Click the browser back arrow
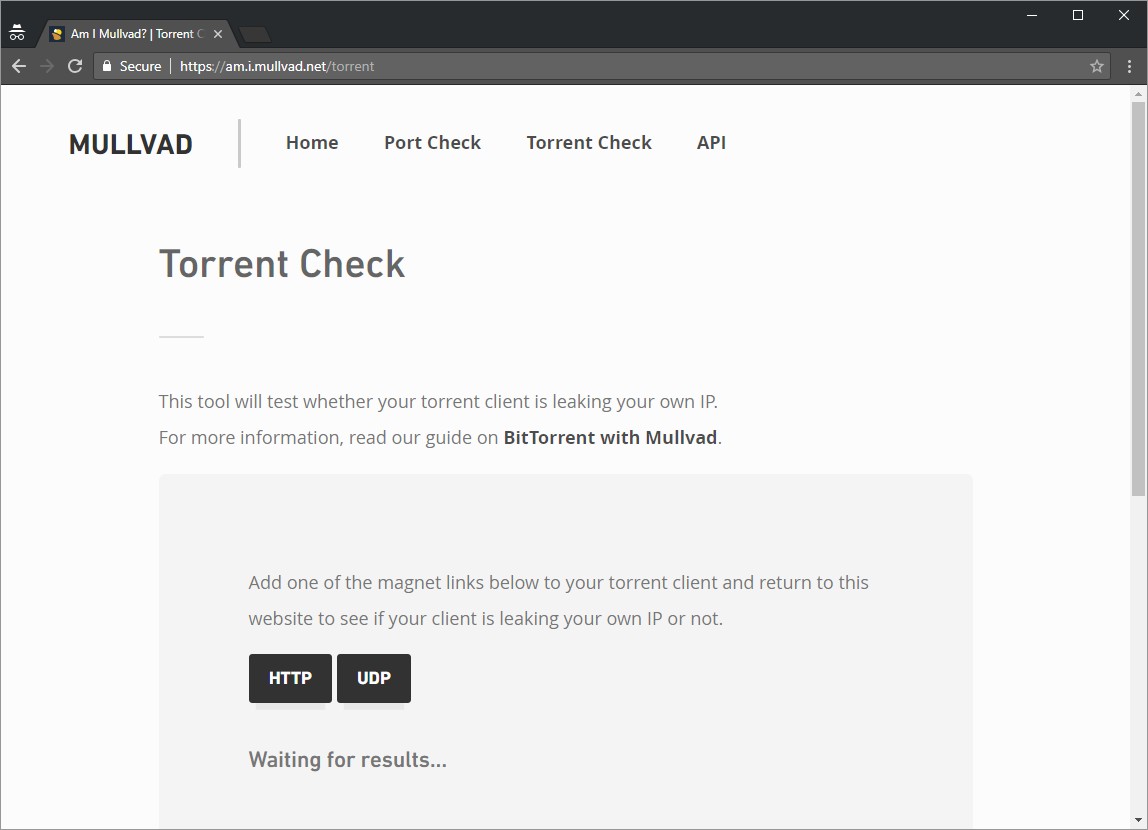1148x830 pixels. pyautogui.click(x=19, y=67)
